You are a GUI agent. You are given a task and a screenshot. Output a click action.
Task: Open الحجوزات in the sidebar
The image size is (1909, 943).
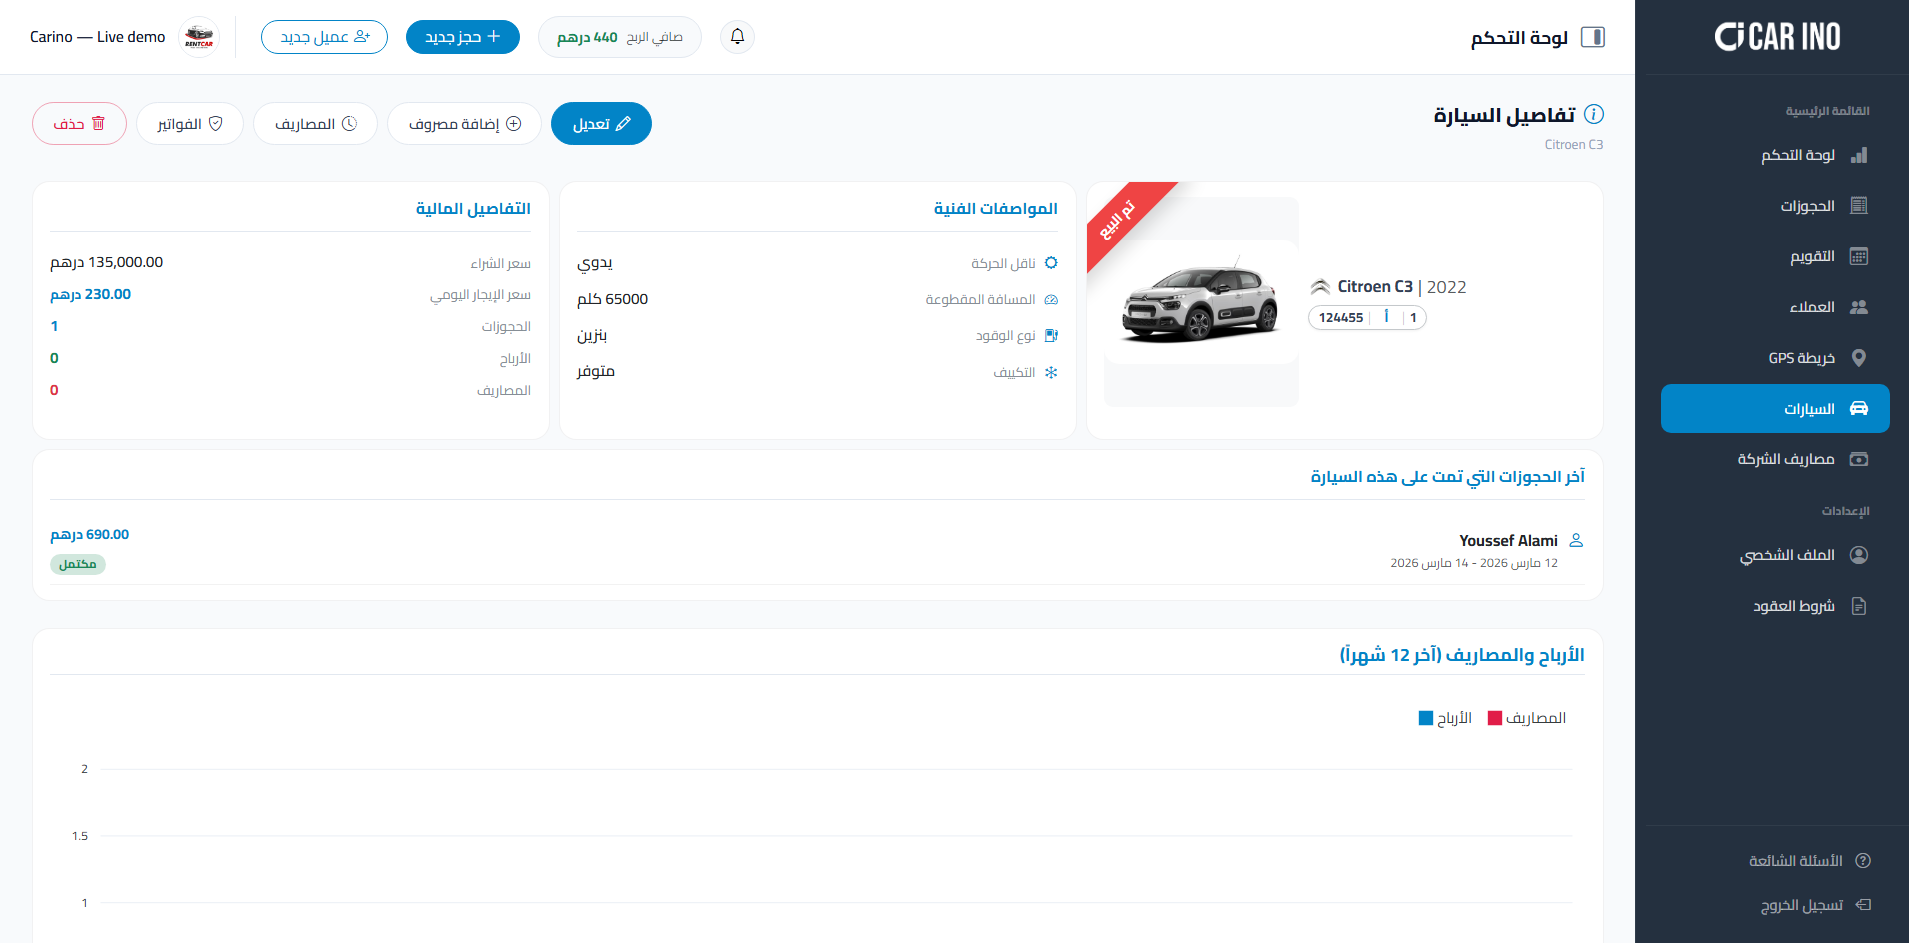coord(1775,206)
